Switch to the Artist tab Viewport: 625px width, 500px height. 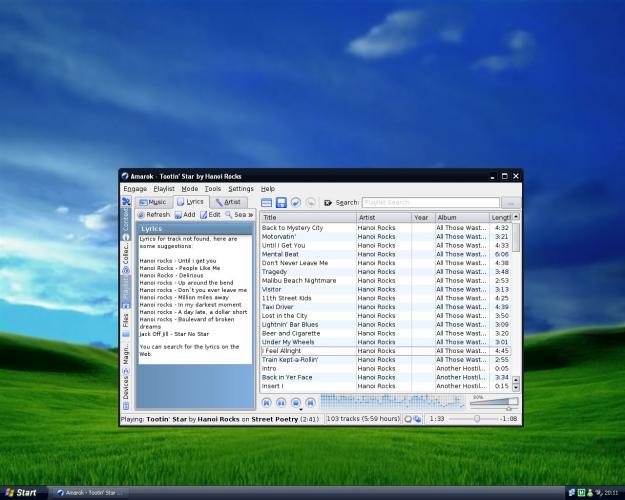coord(227,202)
